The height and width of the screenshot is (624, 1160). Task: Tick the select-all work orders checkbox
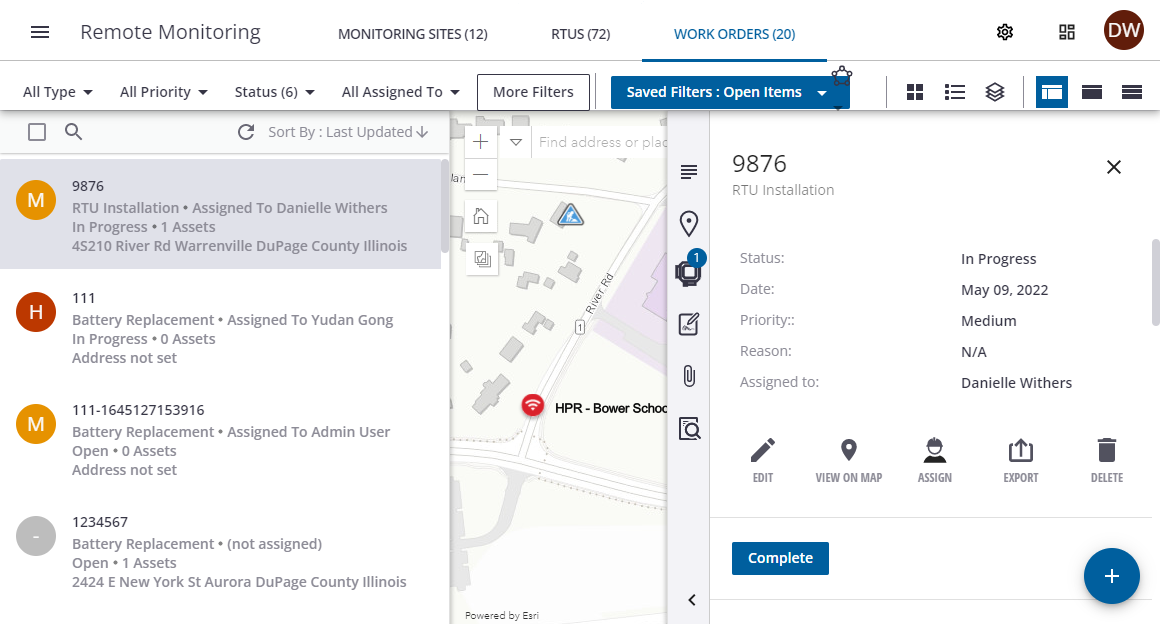[x=37, y=132]
